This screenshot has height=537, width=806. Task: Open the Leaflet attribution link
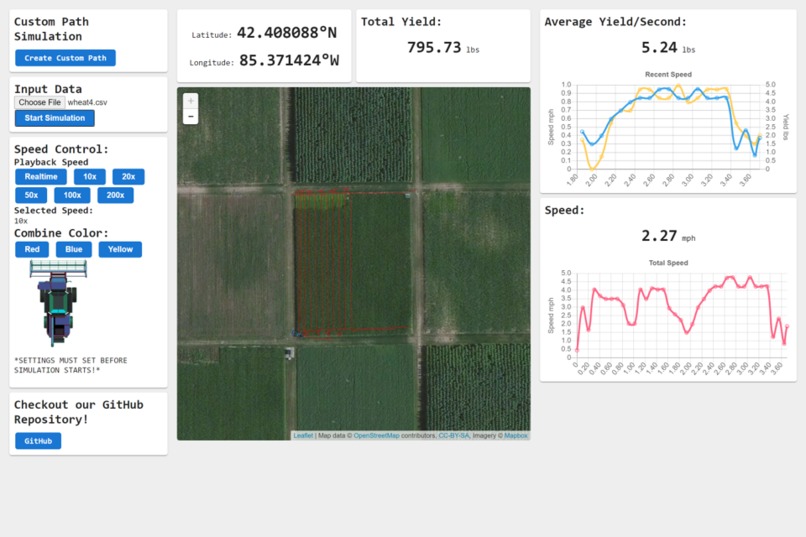coord(303,435)
